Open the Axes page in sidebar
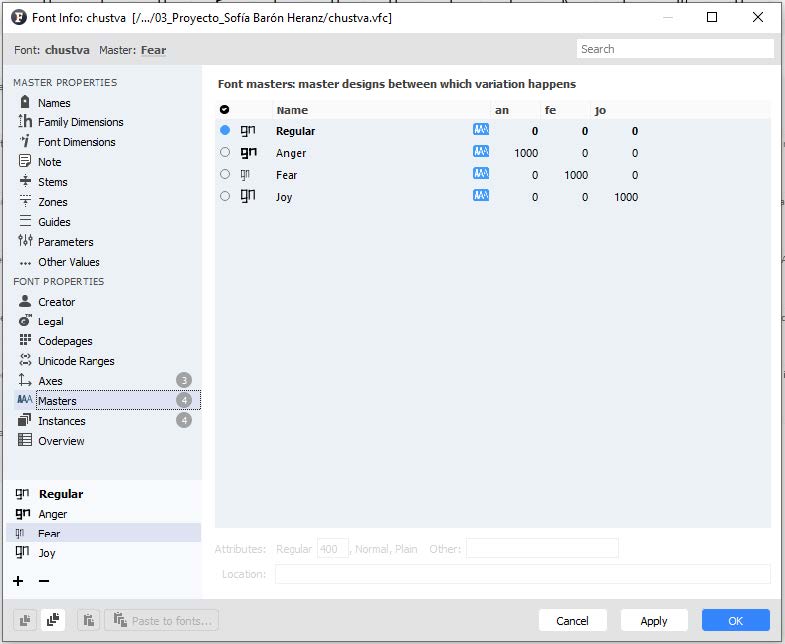 pyautogui.click(x=50, y=381)
